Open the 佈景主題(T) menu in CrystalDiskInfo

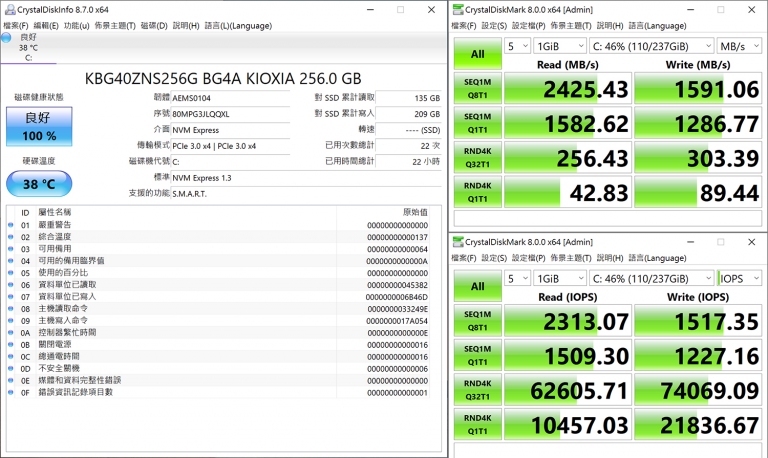[115, 25]
